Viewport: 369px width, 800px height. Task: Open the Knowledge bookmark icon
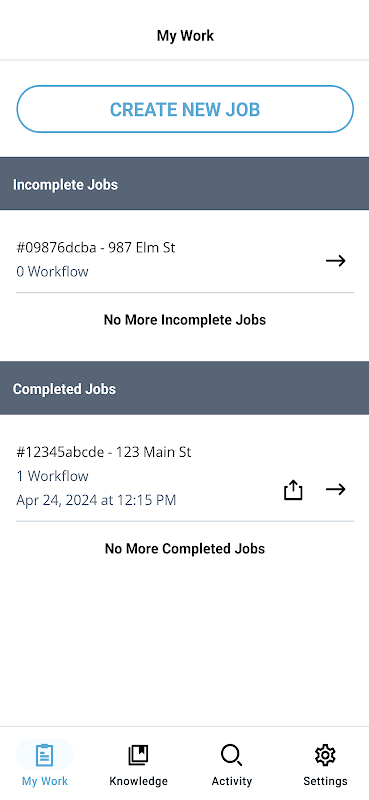pos(138,755)
